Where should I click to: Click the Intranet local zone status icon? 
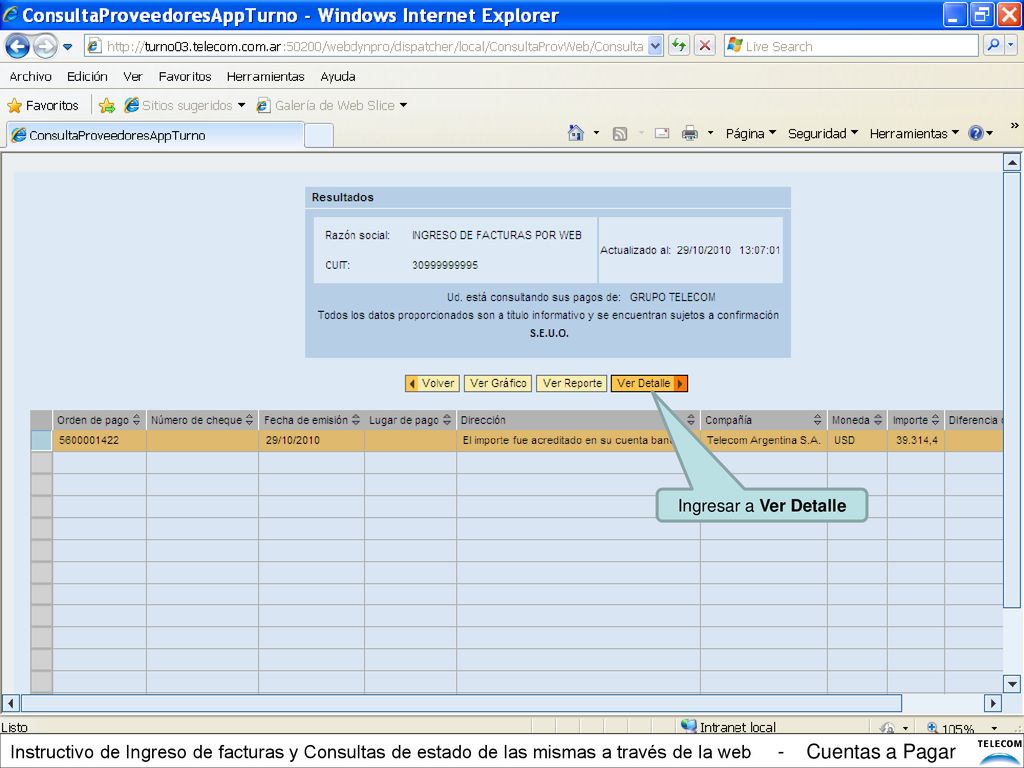click(x=689, y=726)
